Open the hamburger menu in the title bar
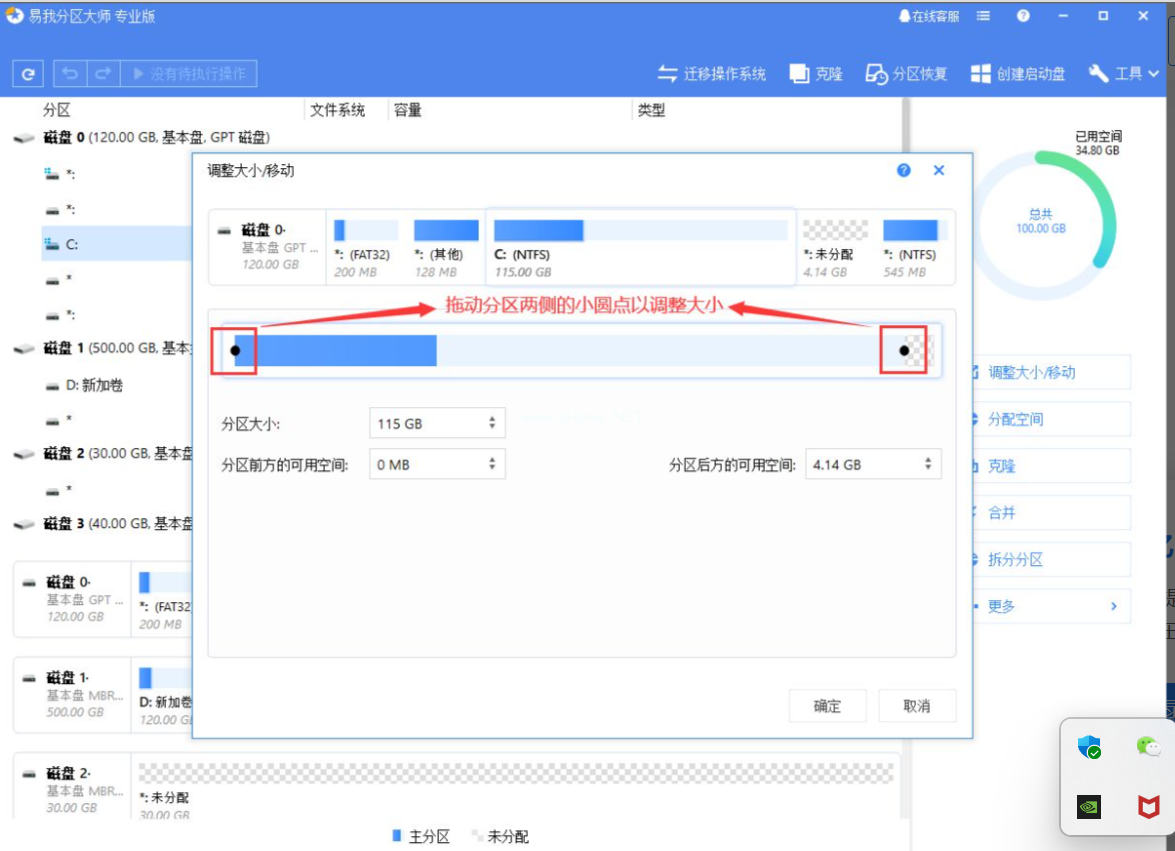Screen dimensions: 1175x851 click(x=984, y=16)
